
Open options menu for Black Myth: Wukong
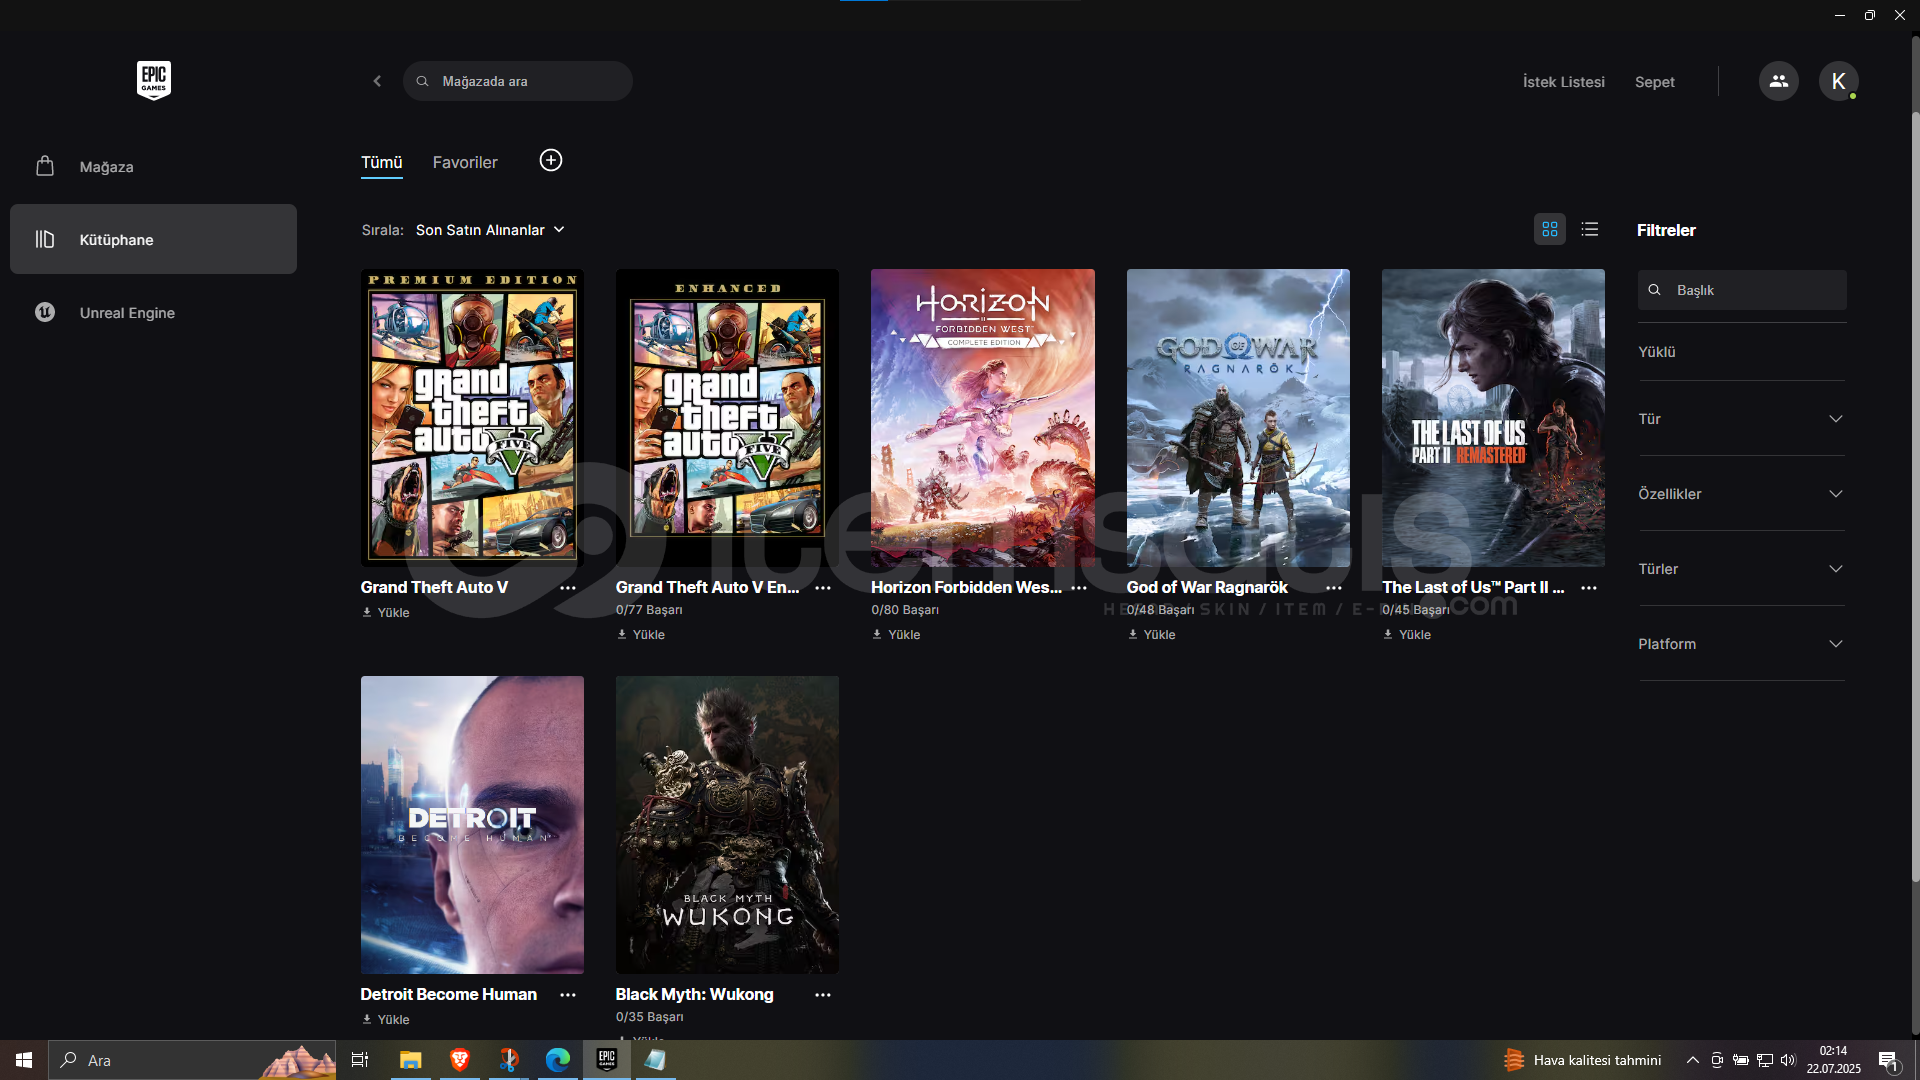[x=823, y=995]
